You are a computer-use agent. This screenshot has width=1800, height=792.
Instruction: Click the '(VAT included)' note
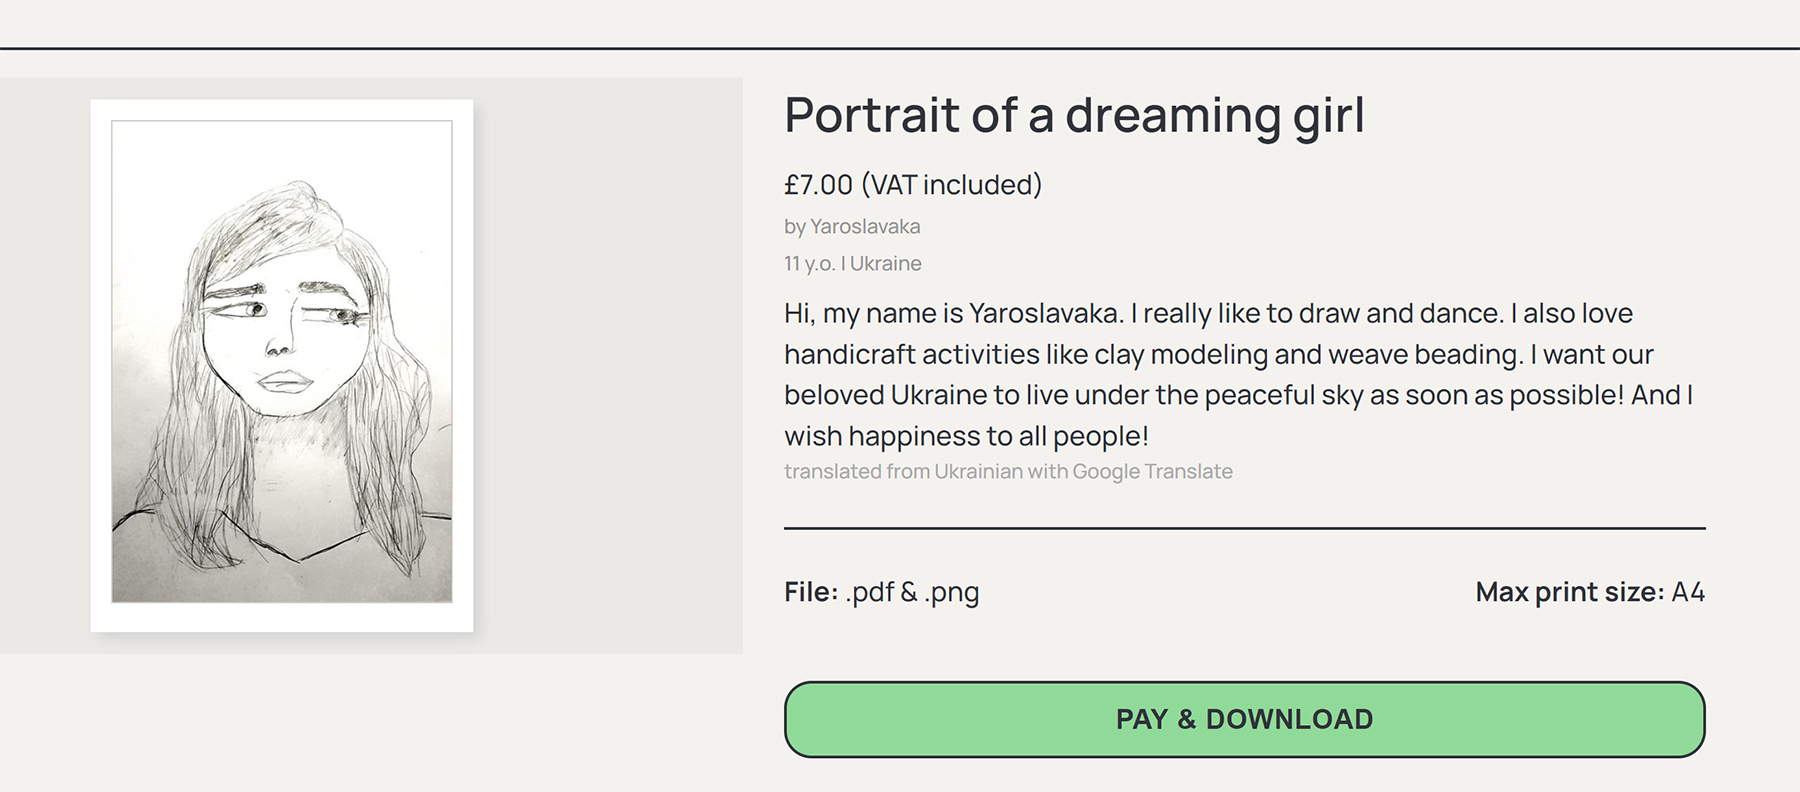point(951,185)
